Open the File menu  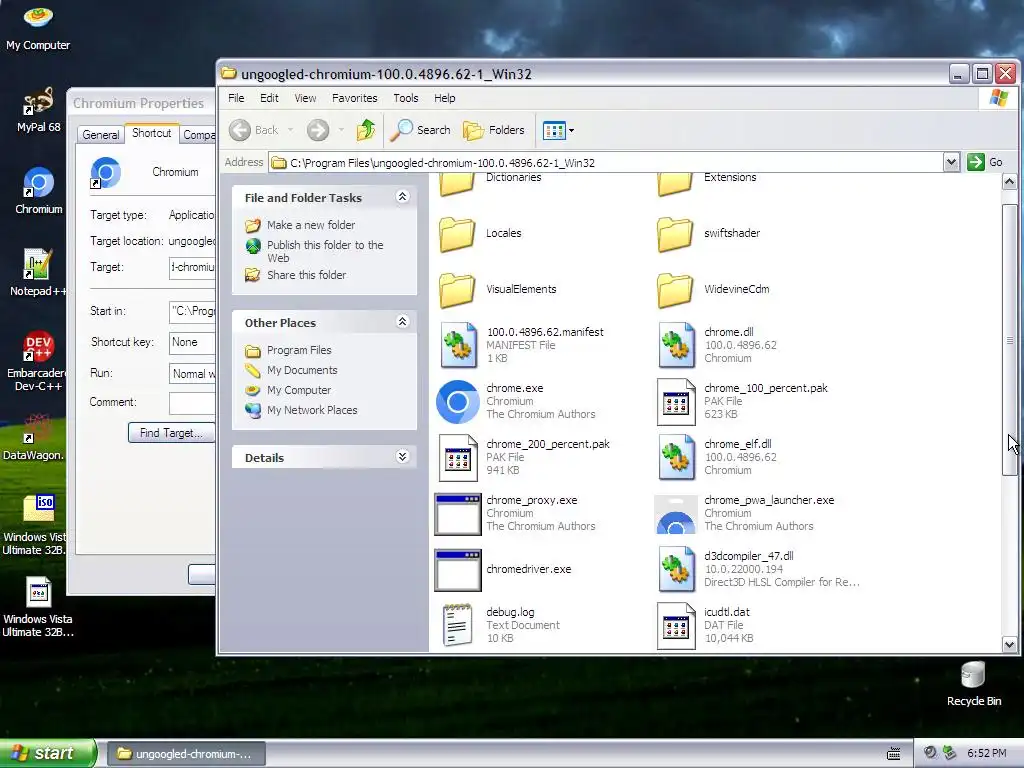coord(236,98)
